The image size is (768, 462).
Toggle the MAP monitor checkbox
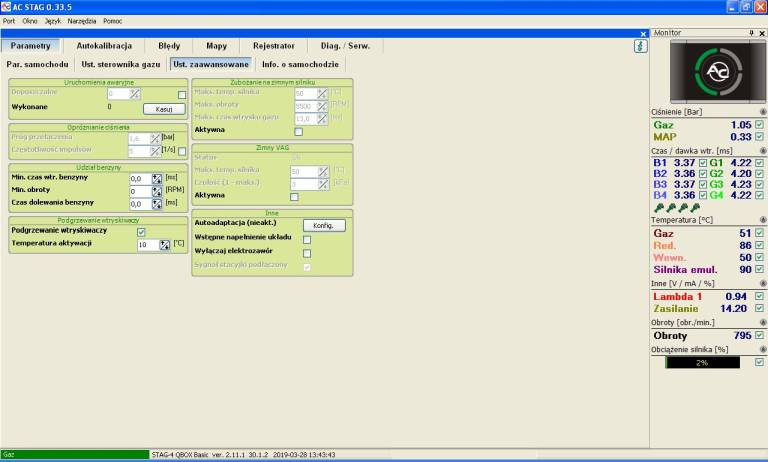pyautogui.click(x=759, y=136)
